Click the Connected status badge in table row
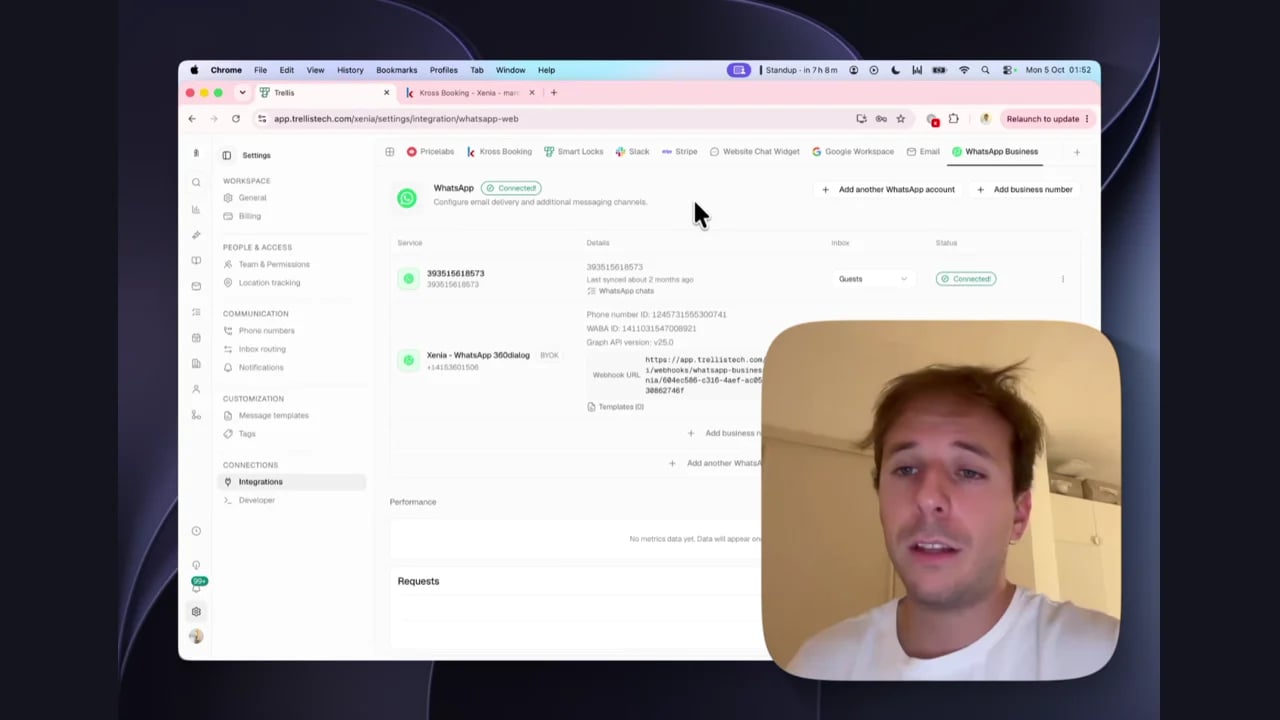 click(x=966, y=279)
